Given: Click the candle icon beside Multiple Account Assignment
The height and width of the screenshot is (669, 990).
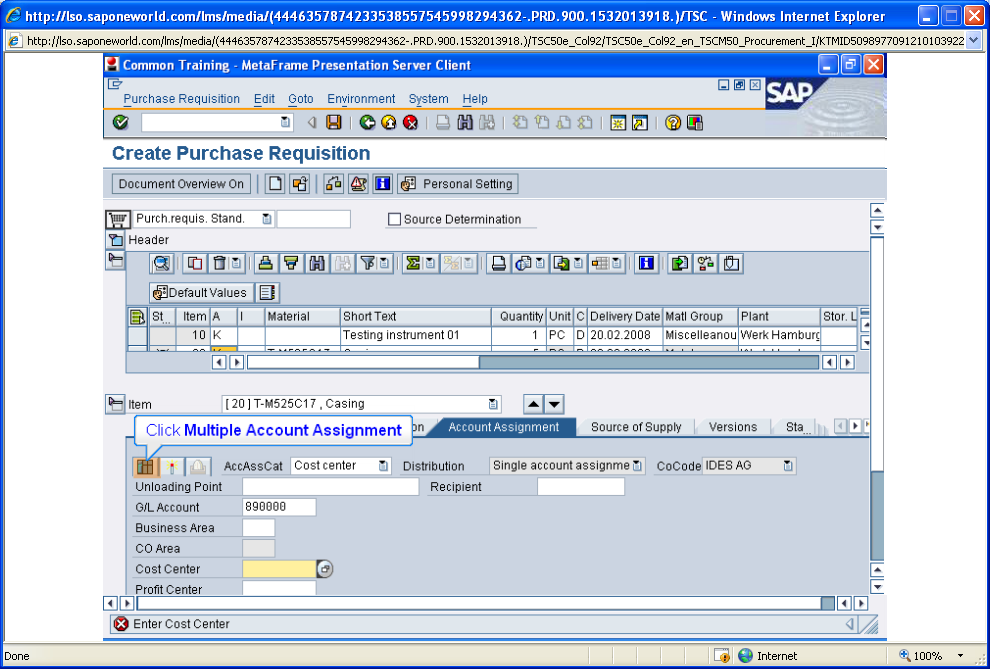Looking at the screenshot, I should pyautogui.click(x=172, y=466).
